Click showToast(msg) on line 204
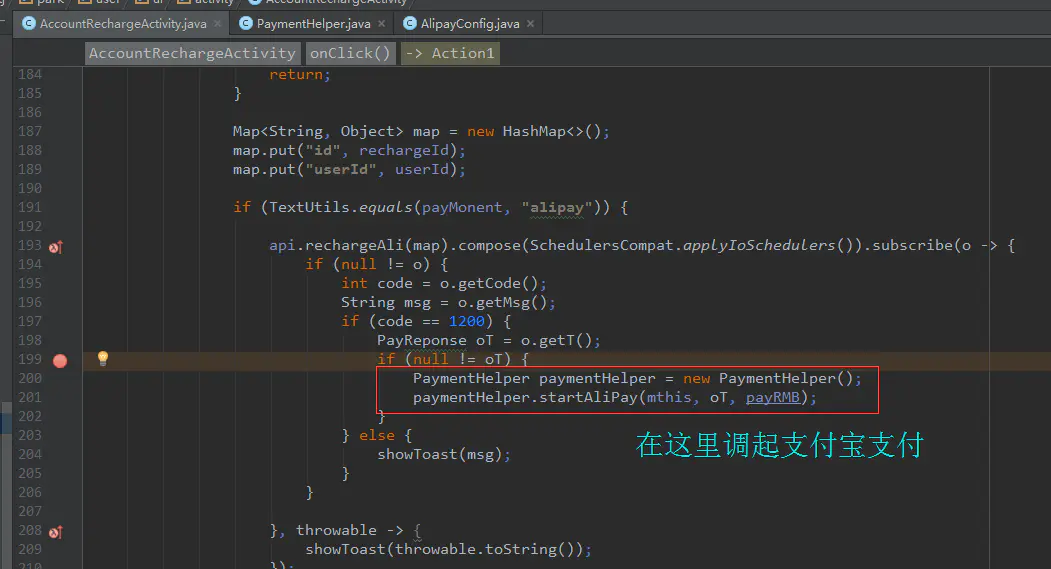The width and height of the screenshot is (1051, 569). tap(440, 454)
